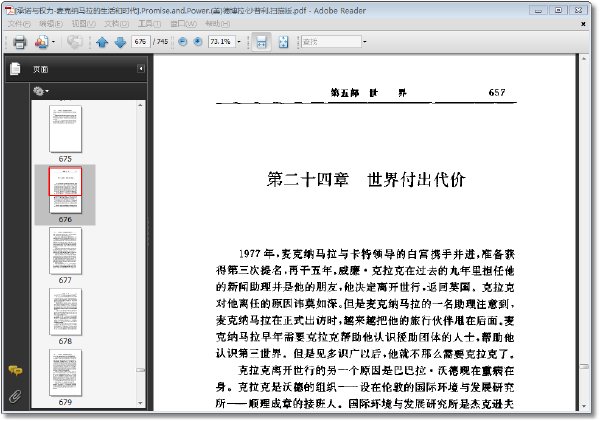Image resolution: width=600 pixels, height=422 pixels.
Task: Go to next page with down arrow
Action: (x=121, y=42)
